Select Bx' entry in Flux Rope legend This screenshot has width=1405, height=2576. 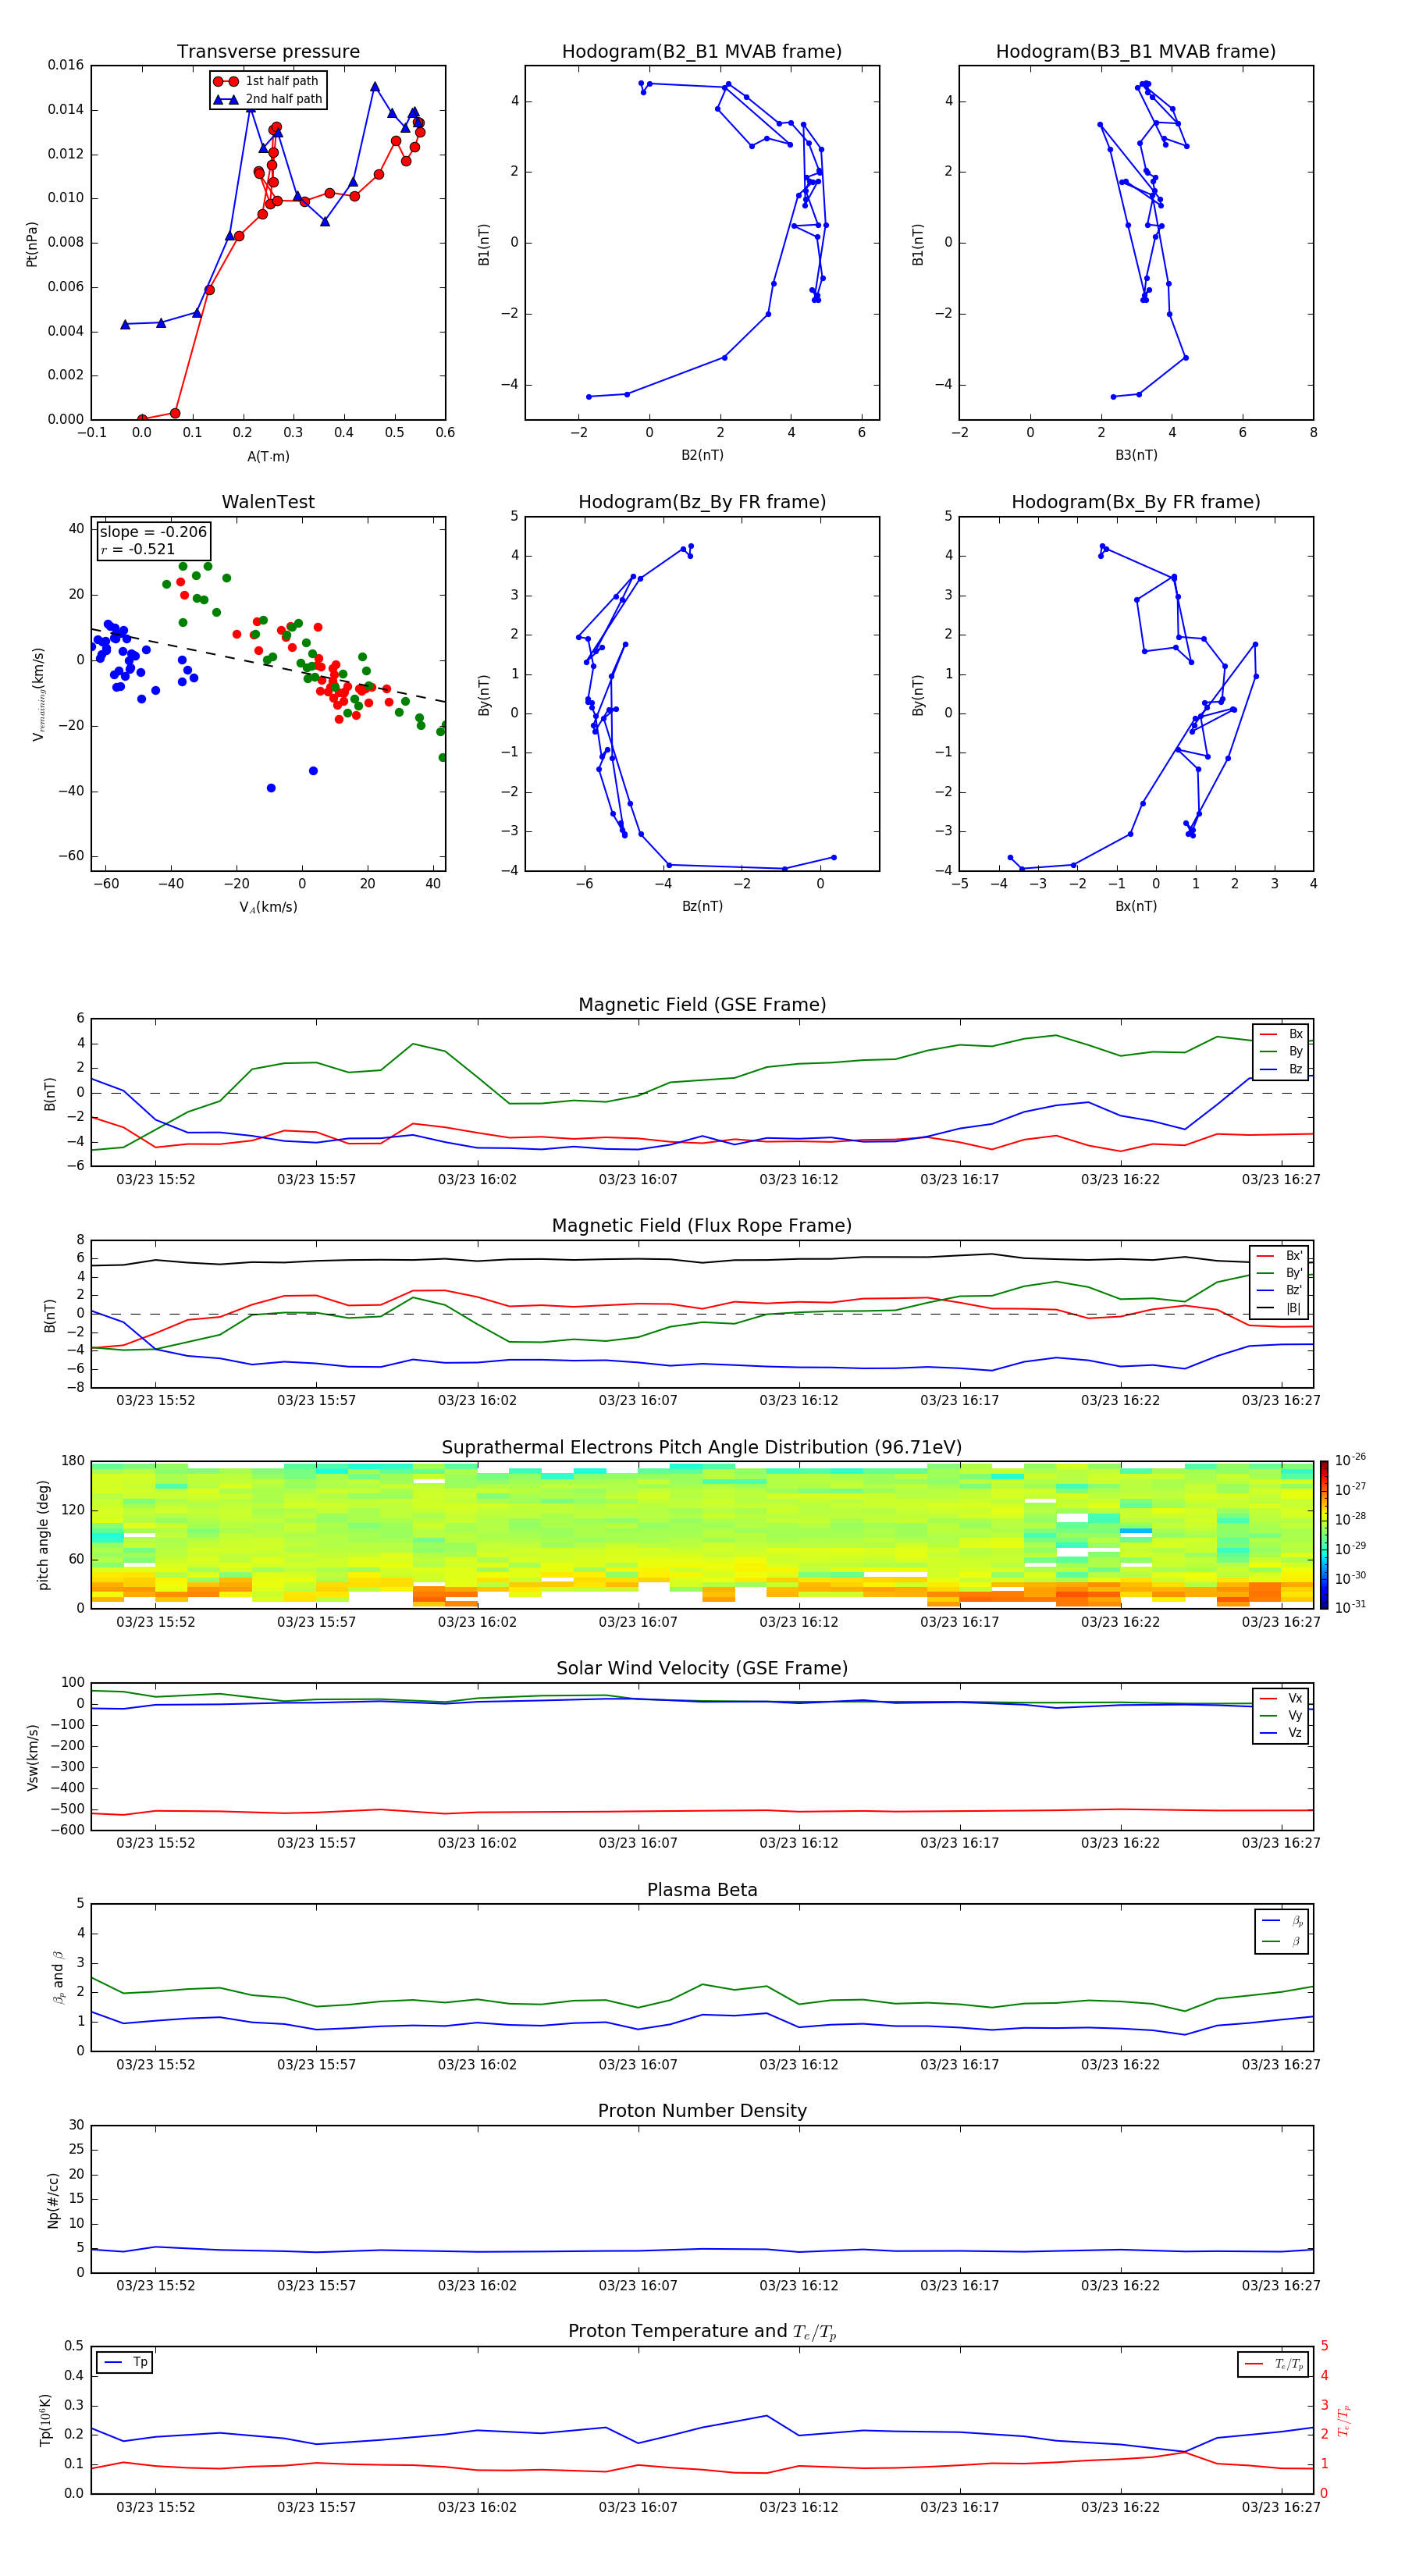[1280, 1256]
